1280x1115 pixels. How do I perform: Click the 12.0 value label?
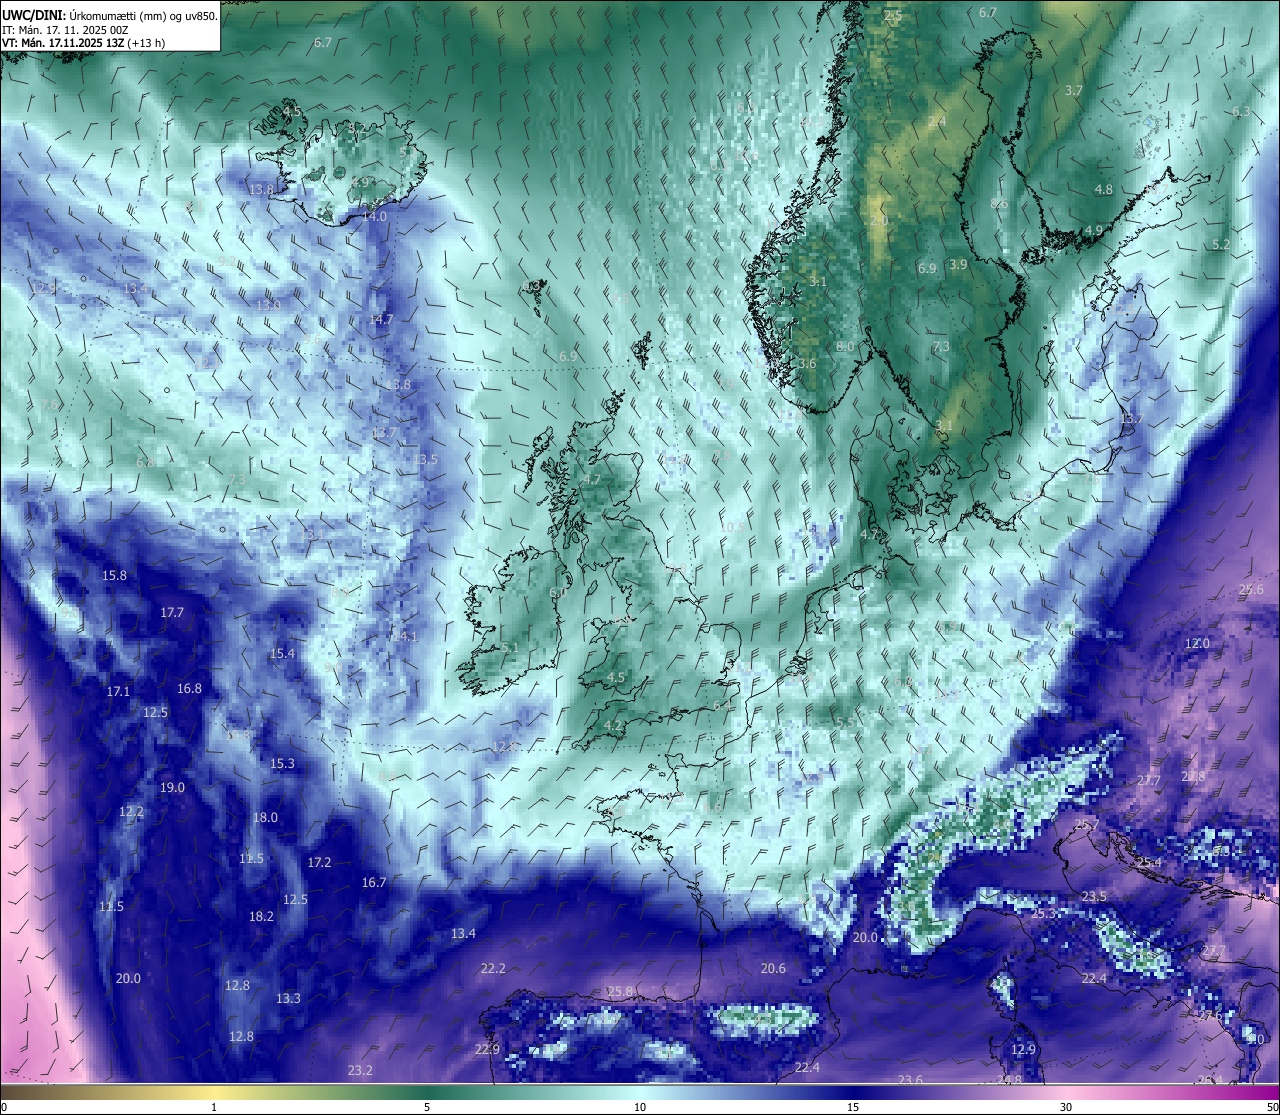pyautogui.click(x=1197, y=644)
